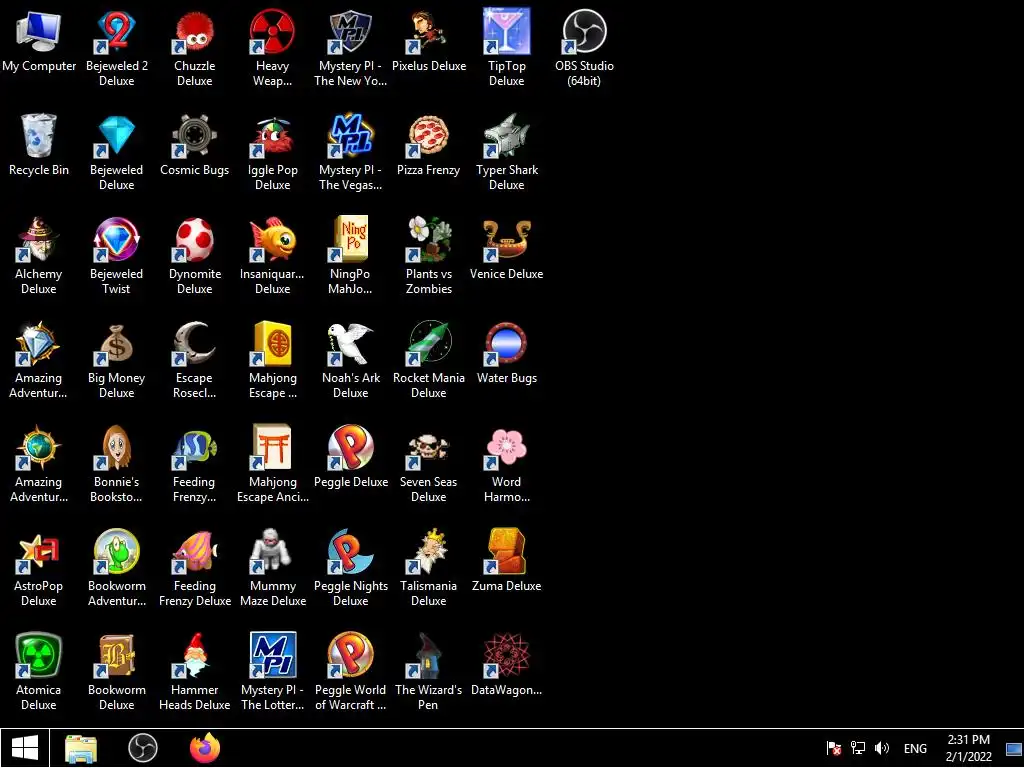Click the network status tray icon

coord(857,748)
